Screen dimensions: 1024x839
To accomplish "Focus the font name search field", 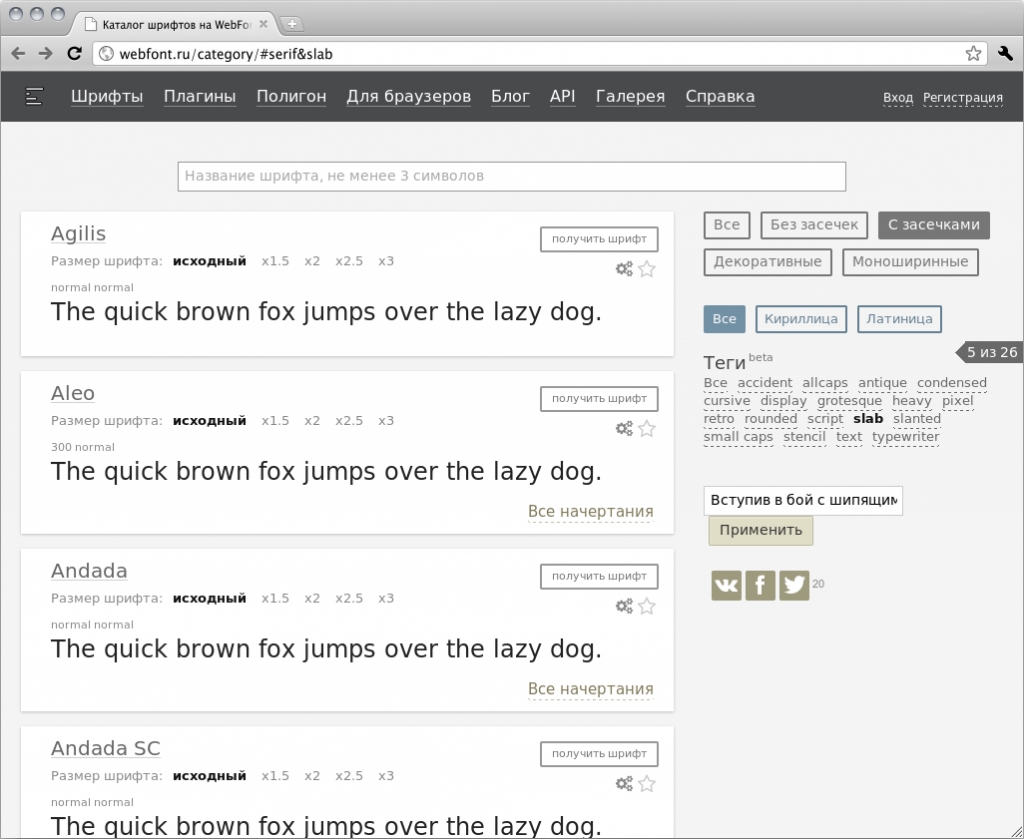I will tap(511, 176).
